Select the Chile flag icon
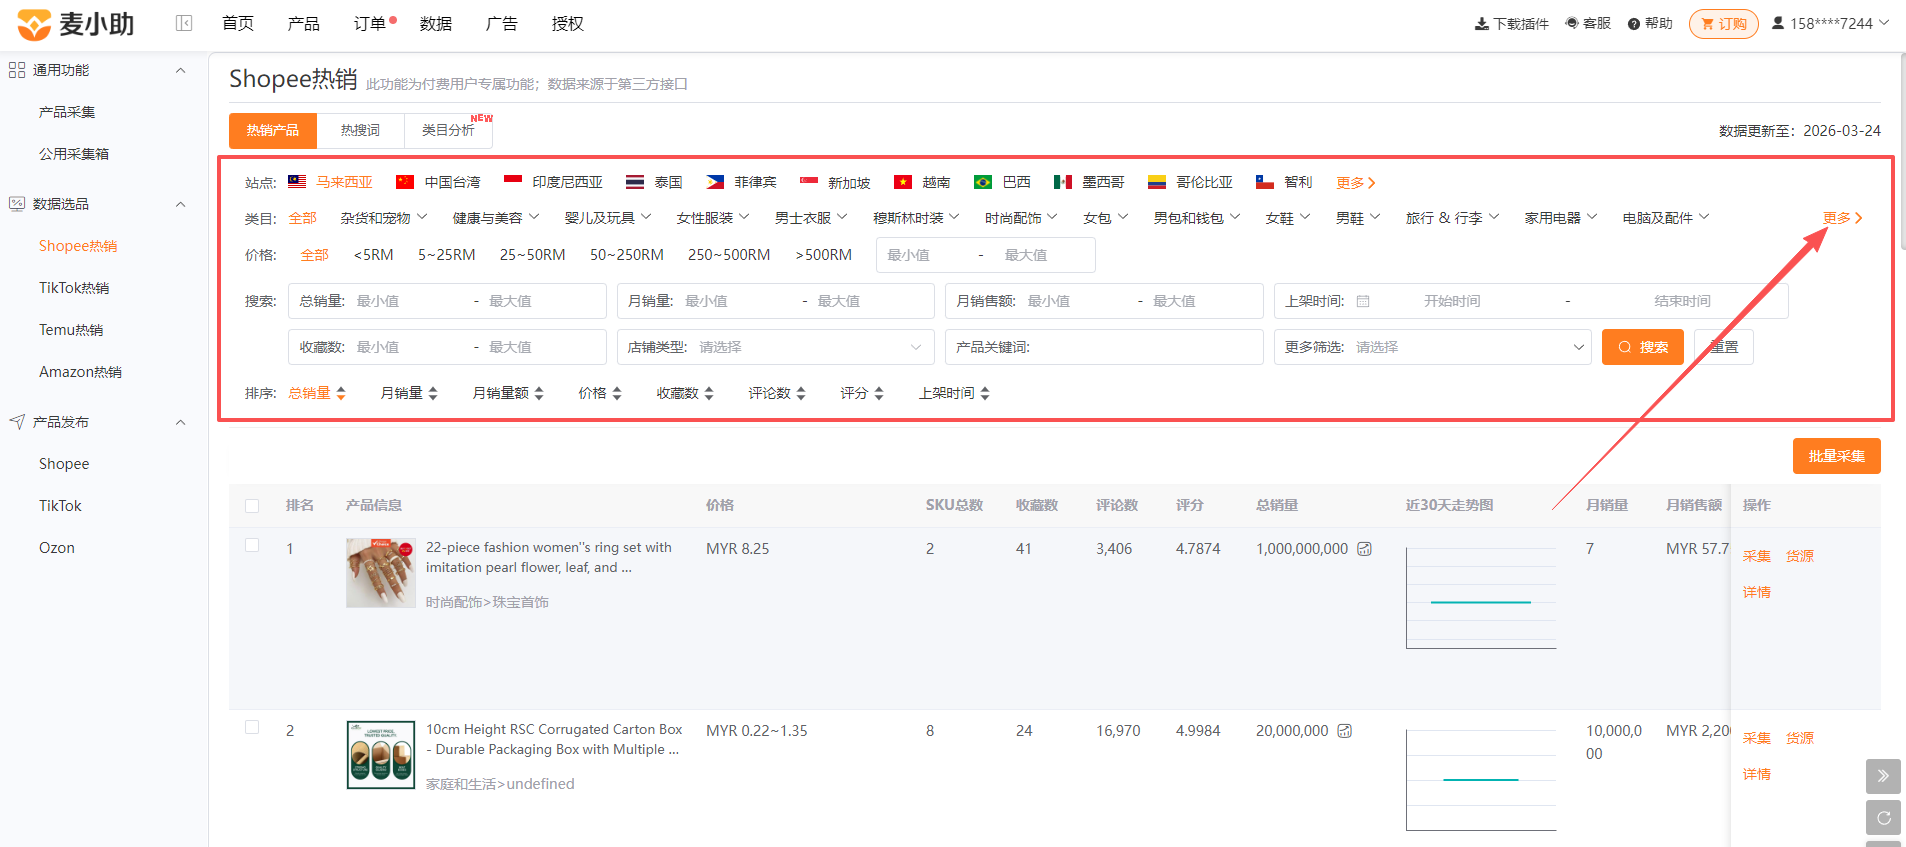 pyautogui.click(x=1265, y=182)
